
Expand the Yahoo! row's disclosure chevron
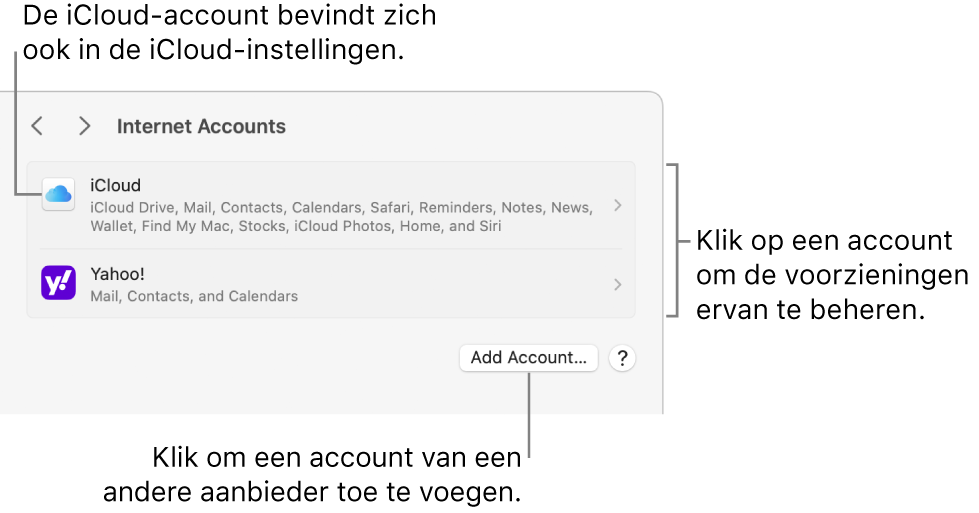tap(618, 284)
